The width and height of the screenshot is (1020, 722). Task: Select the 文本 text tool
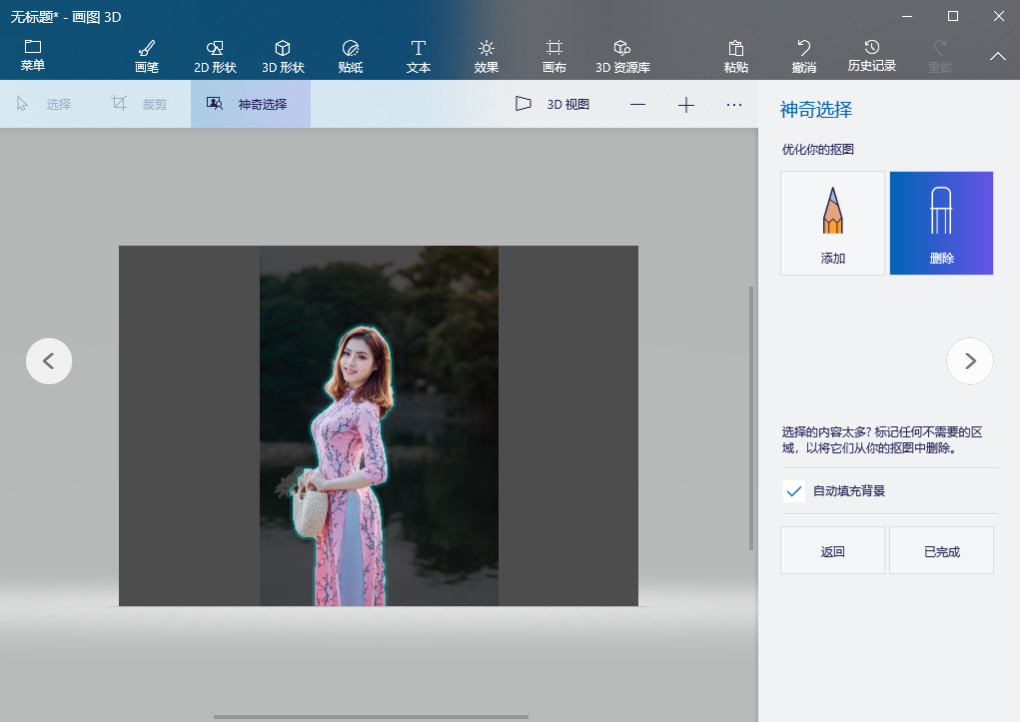418,57
